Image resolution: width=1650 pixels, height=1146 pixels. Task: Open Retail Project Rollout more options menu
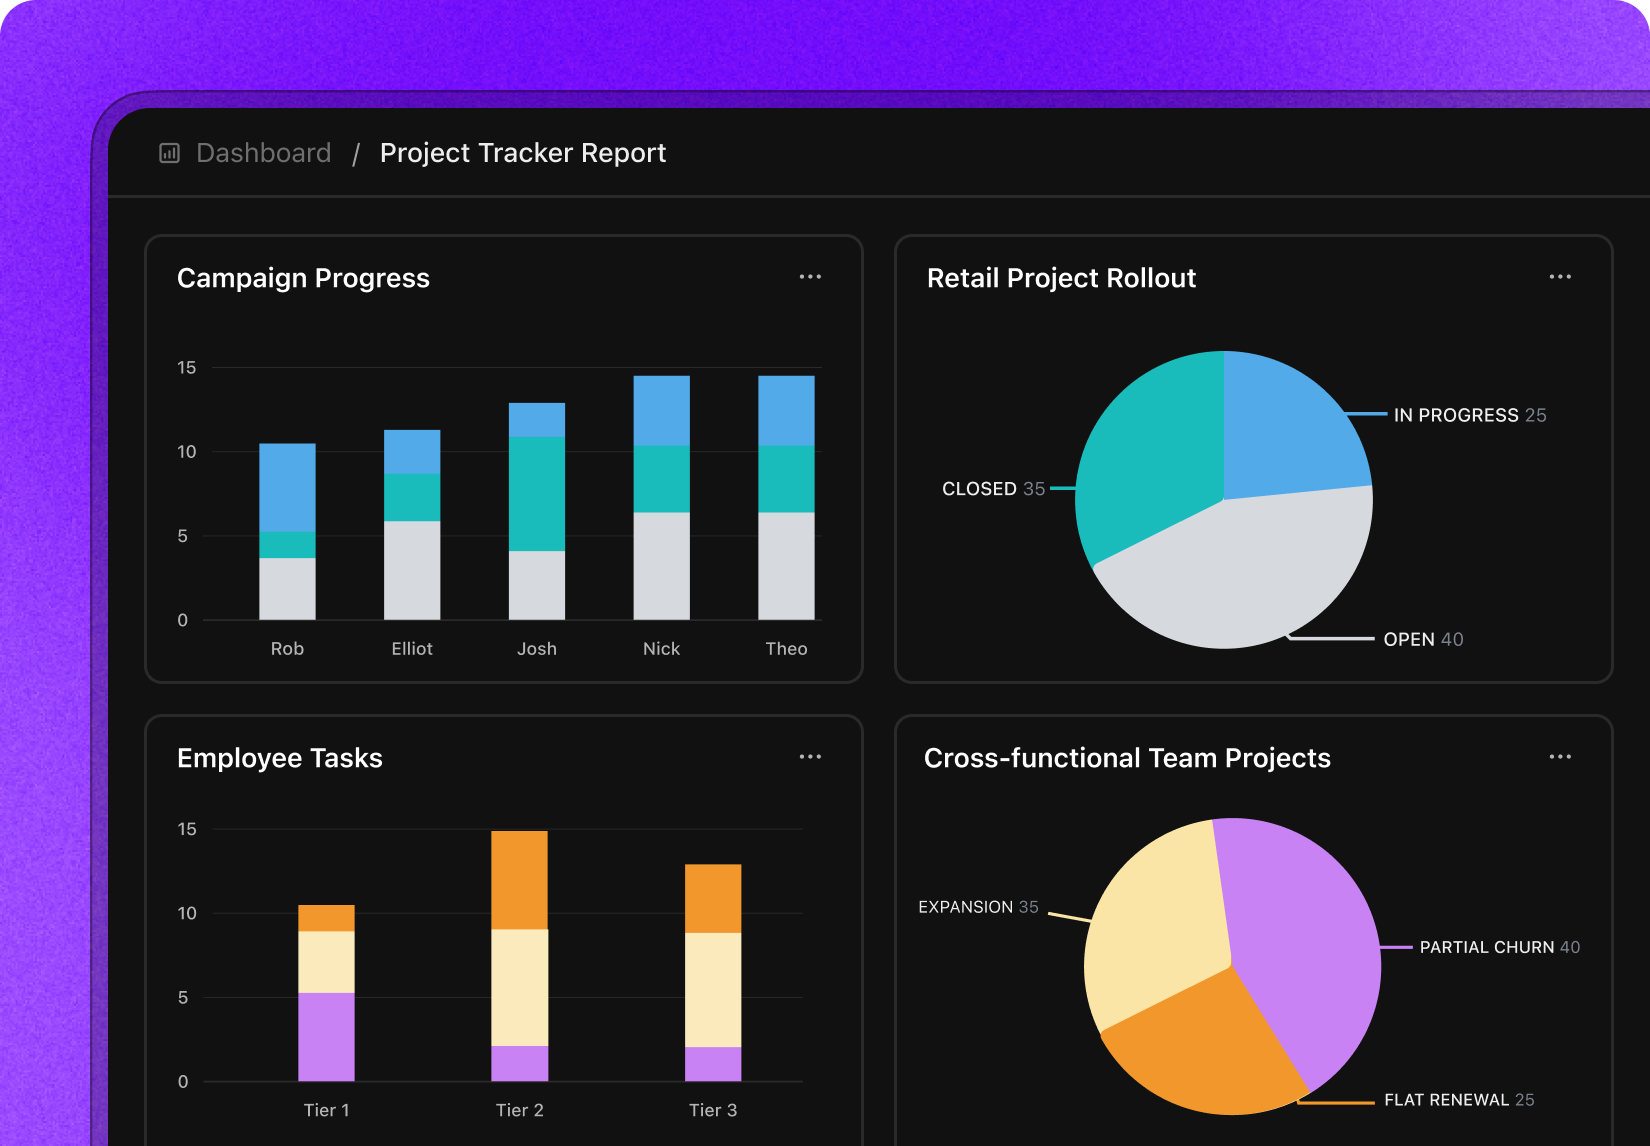1560,277
